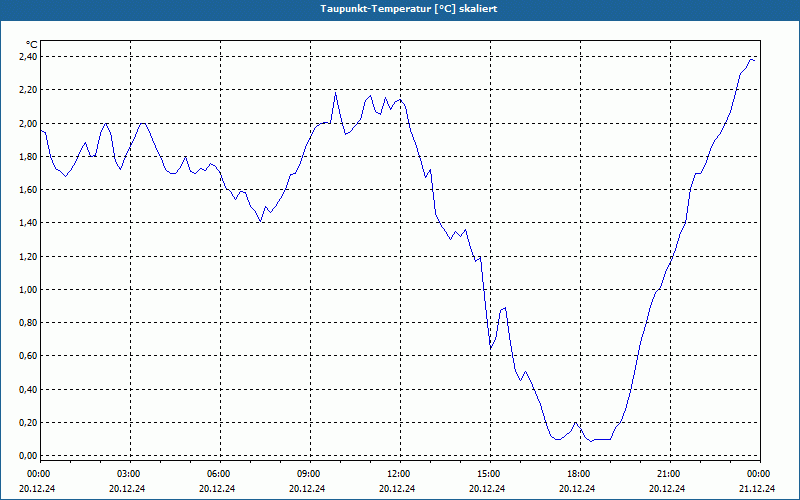
Task: Choose the 0,40 y-axis value
Action: (x=28, y=390)
